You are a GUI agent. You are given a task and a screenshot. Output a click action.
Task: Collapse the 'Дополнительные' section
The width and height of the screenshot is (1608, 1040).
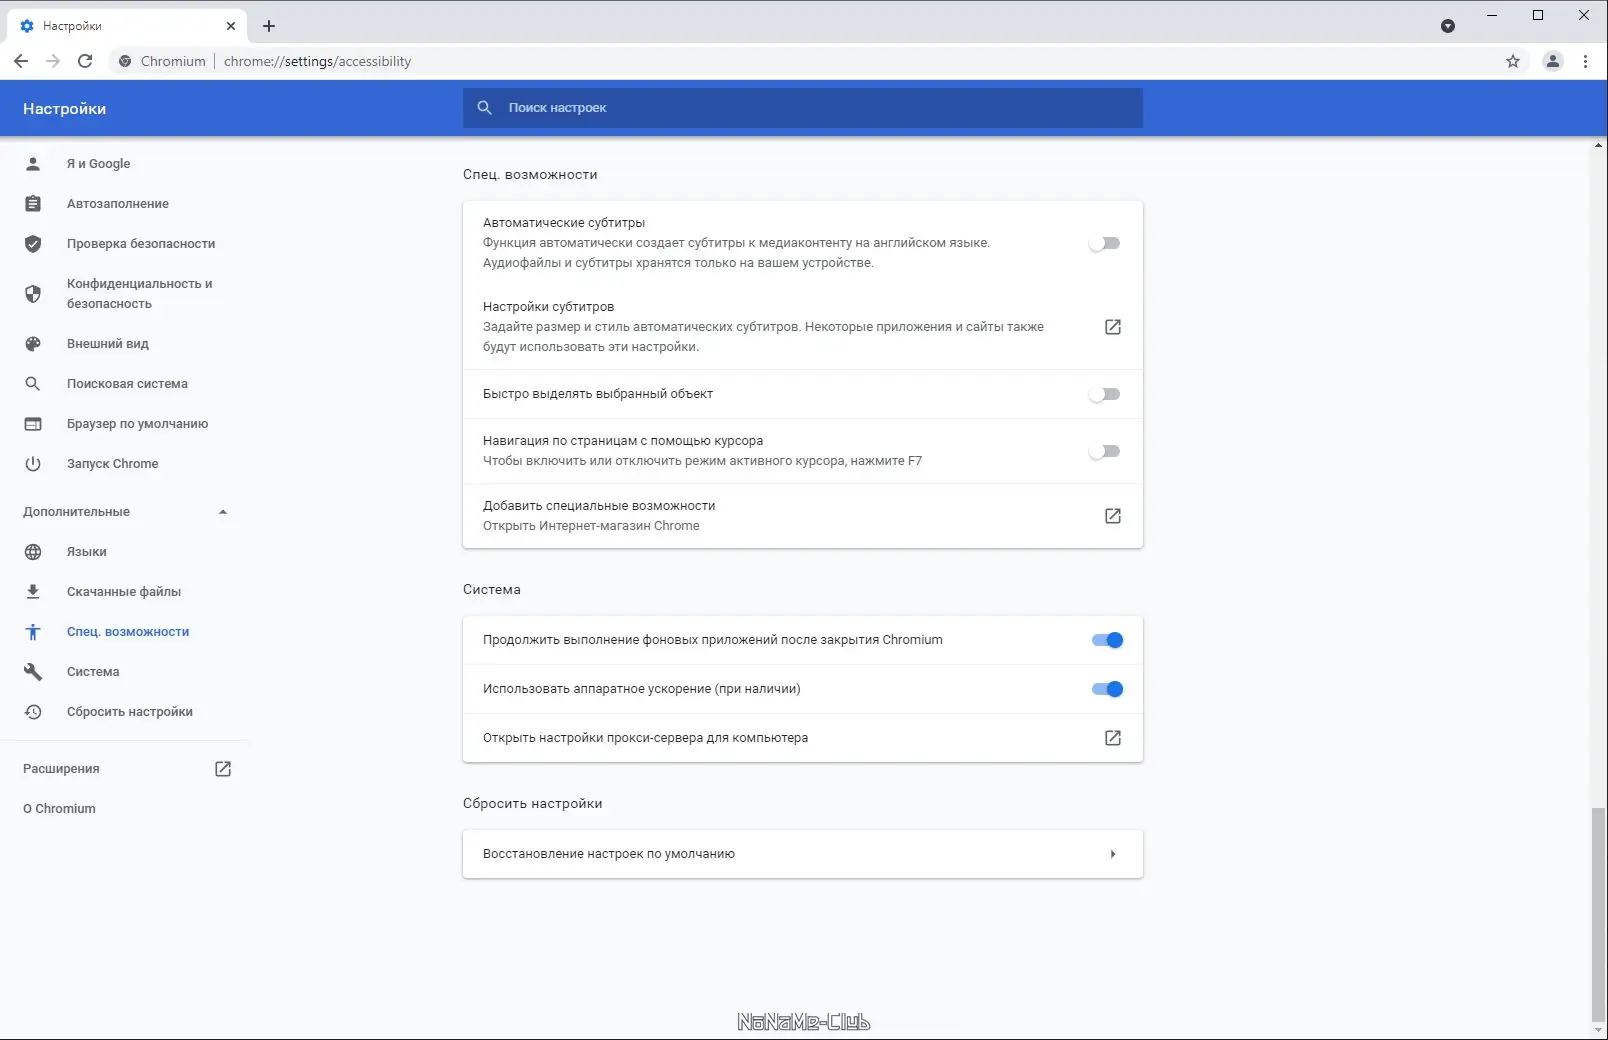pos(224,511)
